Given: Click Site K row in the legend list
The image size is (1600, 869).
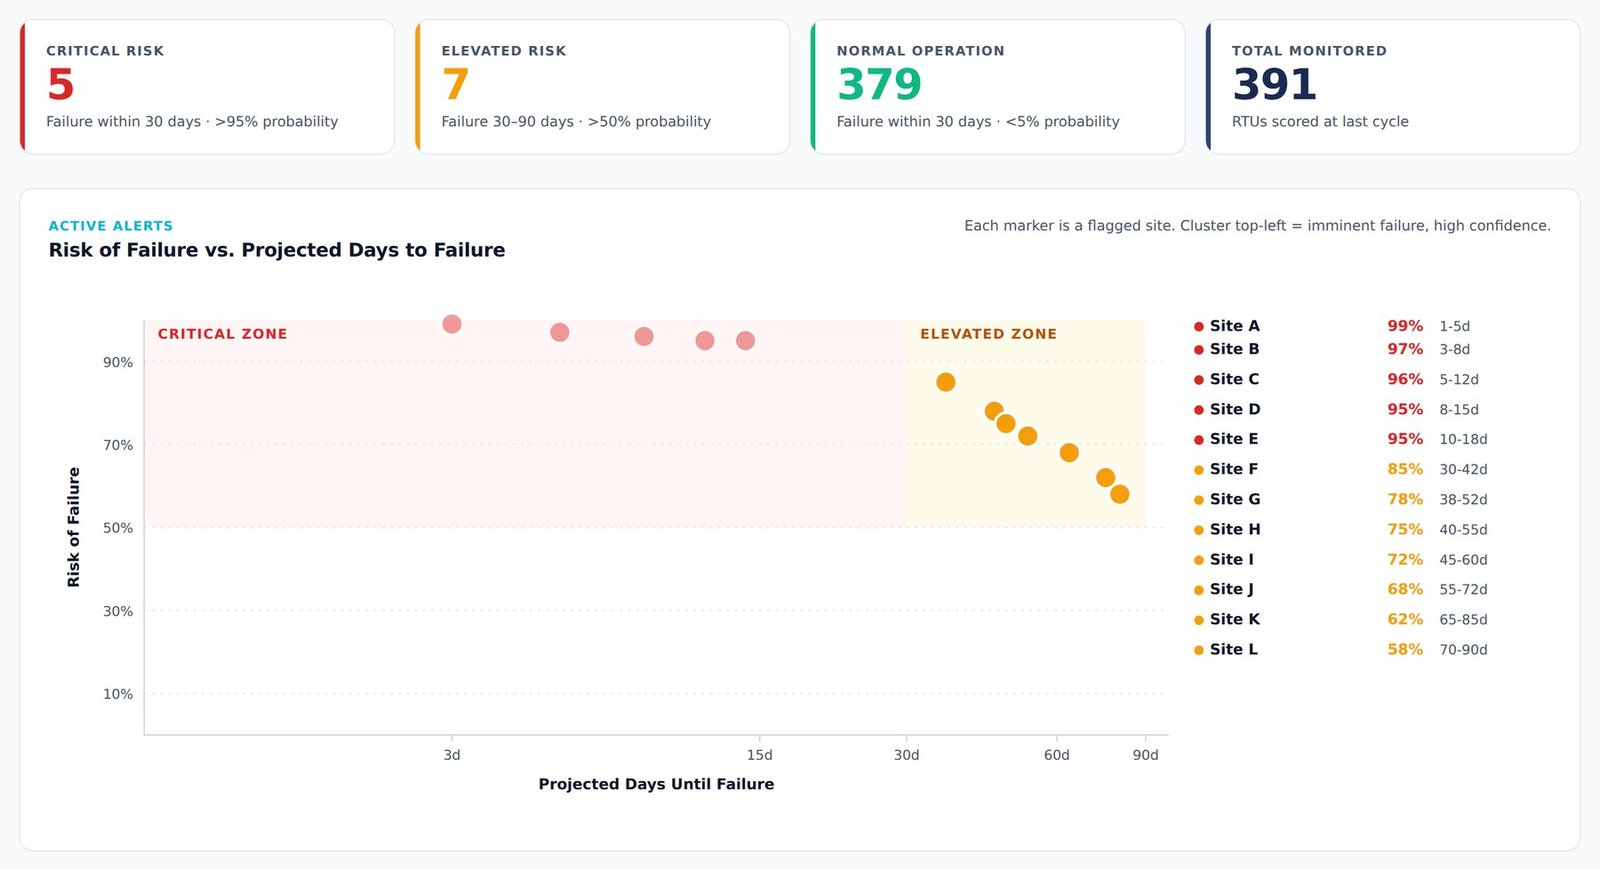Looking at the screenshot, I should pyautogui.click(x=1341, y=619).
